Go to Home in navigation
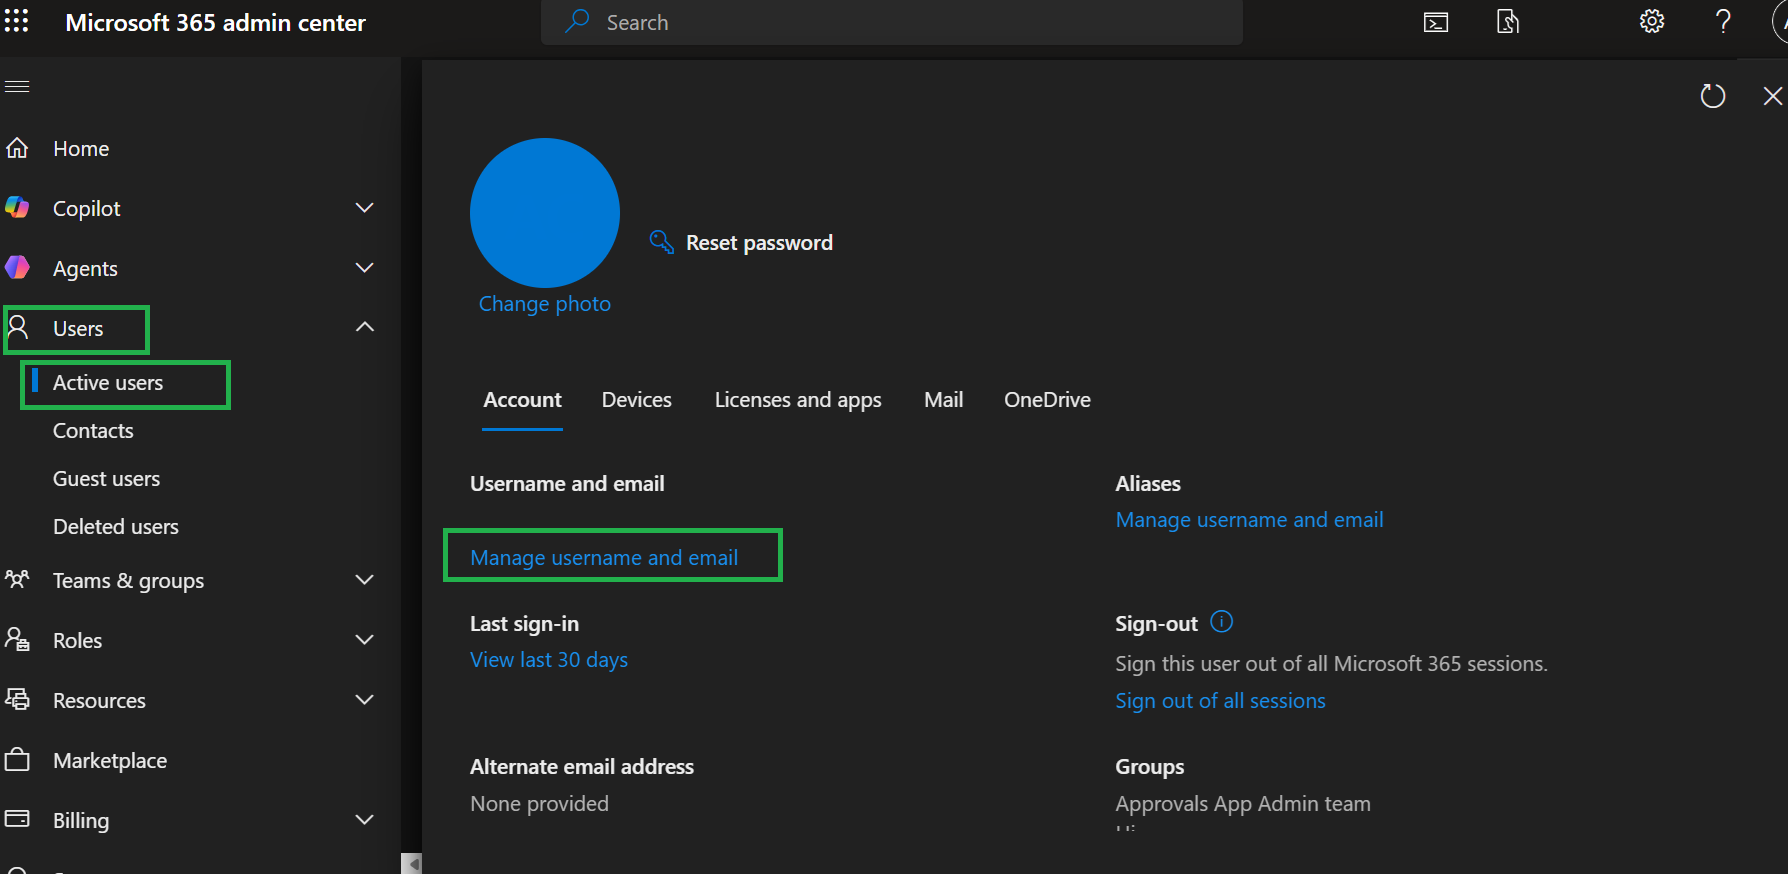 pos(81,149)
